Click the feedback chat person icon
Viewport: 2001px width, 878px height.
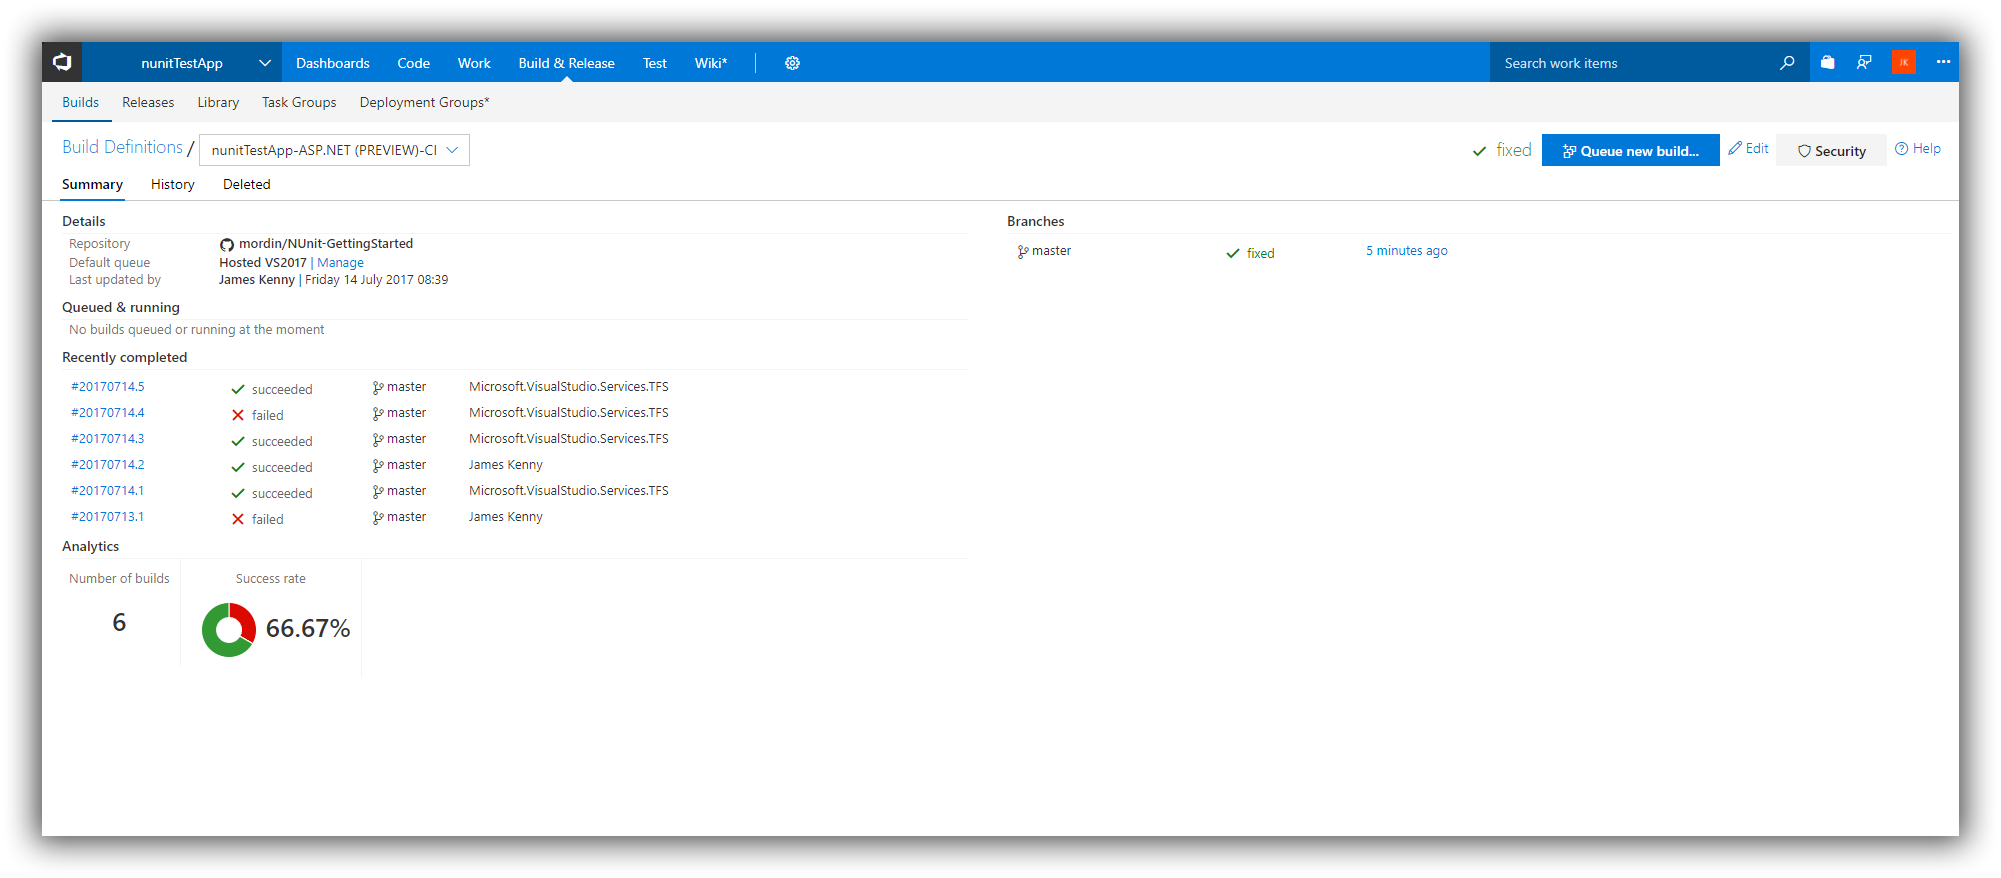pos(1864,63)
